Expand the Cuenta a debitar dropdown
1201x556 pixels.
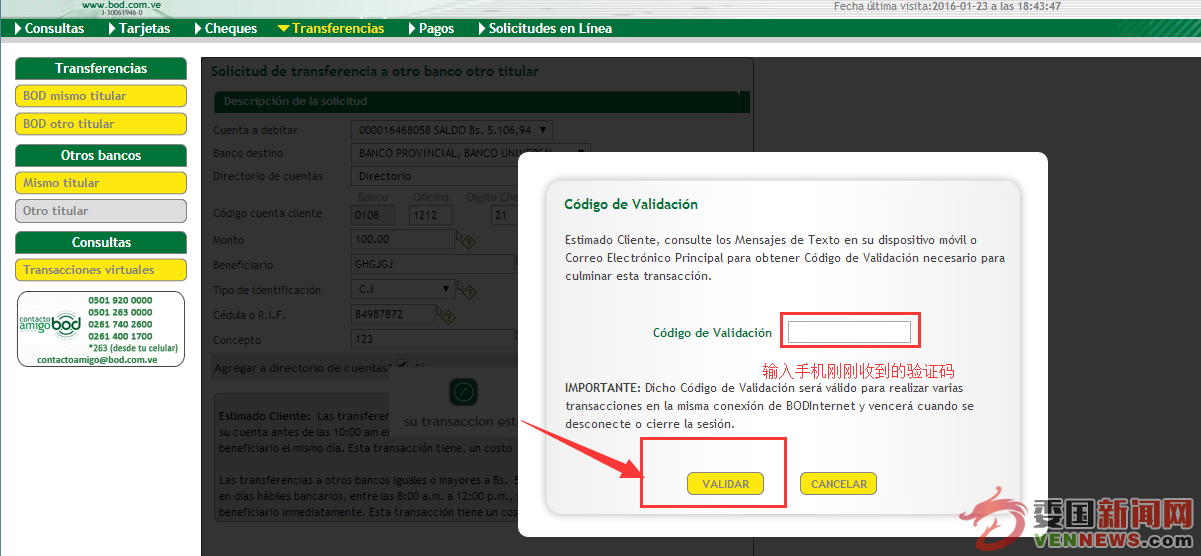pyautogui.click(x=452, y=130)
